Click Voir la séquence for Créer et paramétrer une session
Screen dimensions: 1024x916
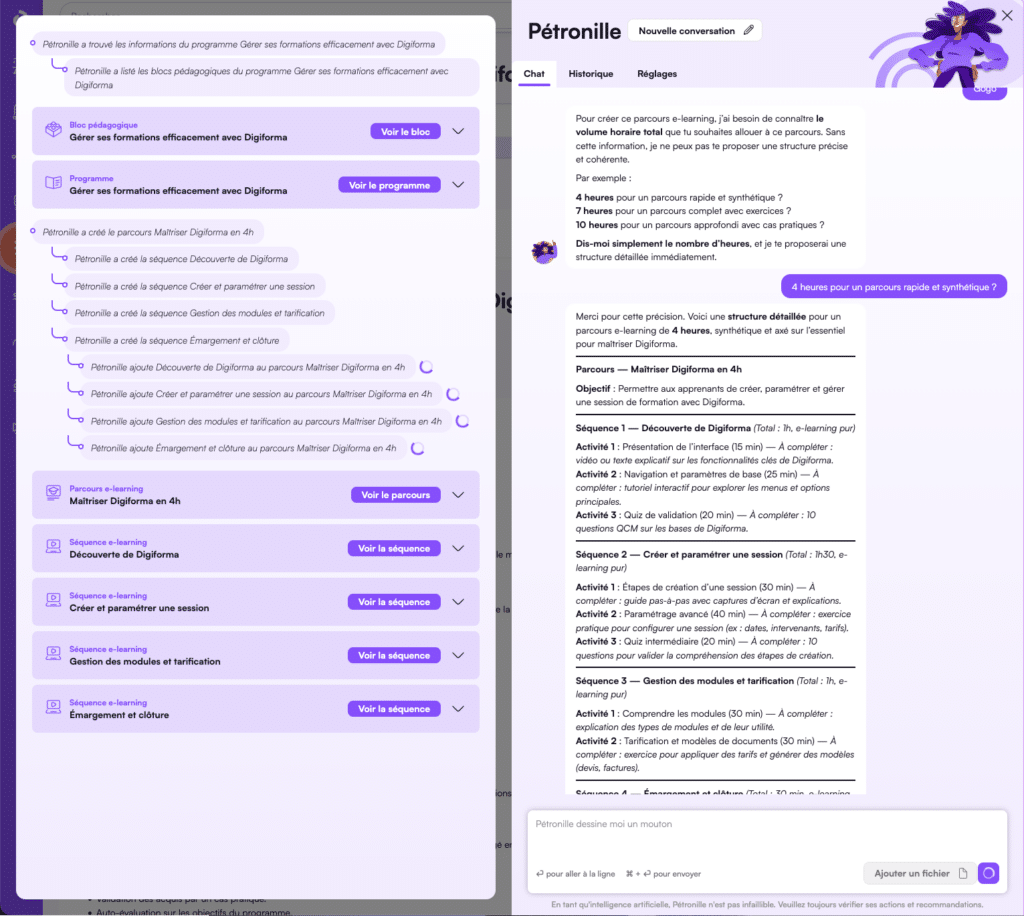point(394,602)
